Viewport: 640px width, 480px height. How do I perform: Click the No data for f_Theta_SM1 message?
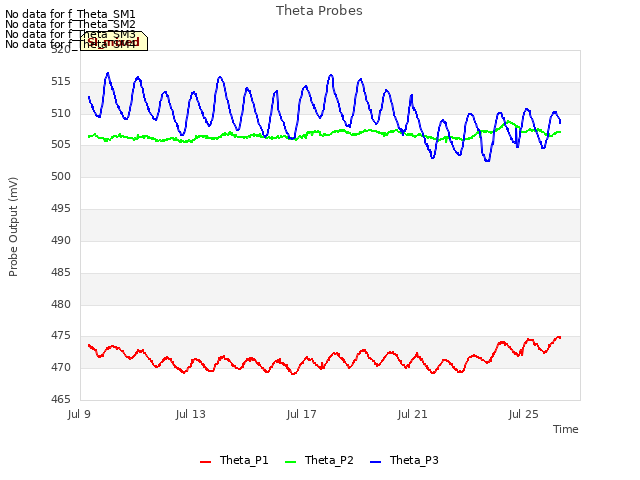pyautogui.click(x=70, y=14)
